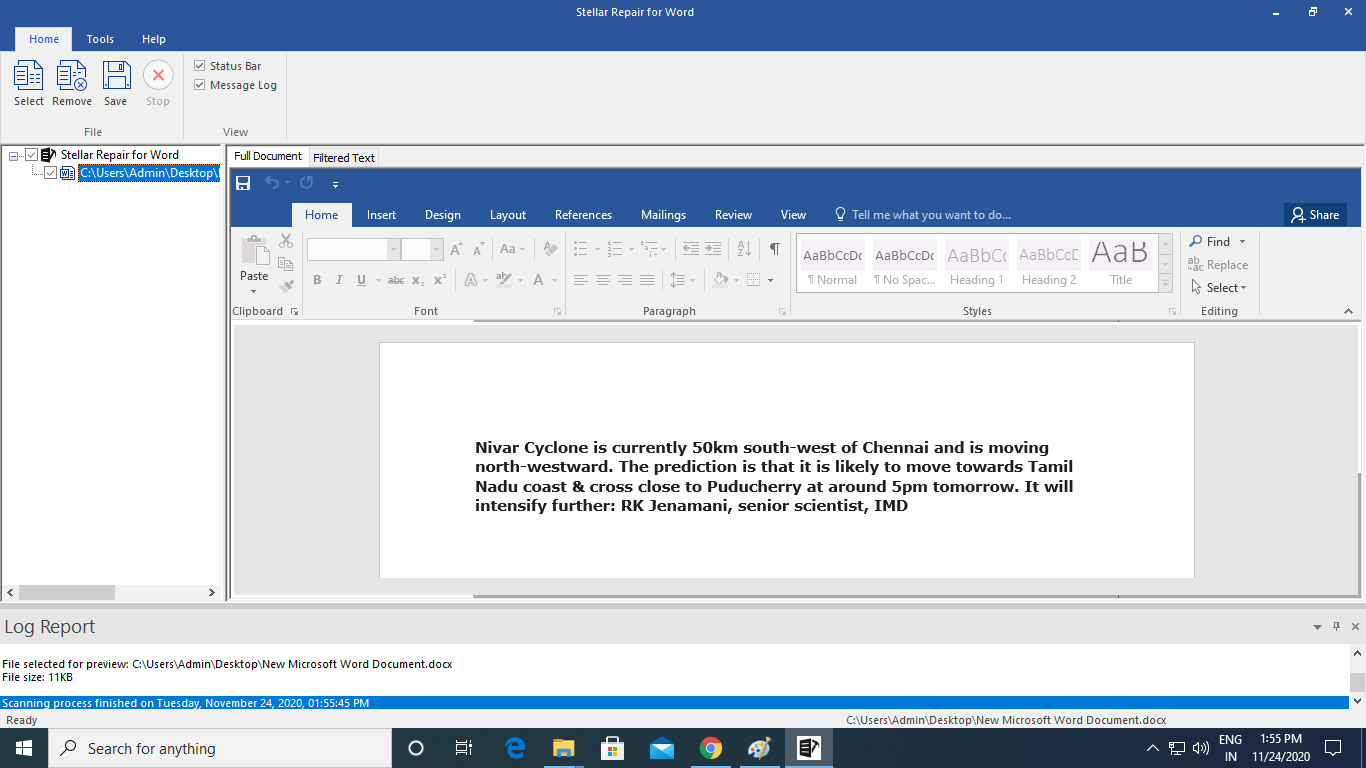
Task: Collapse the Word ribbon with the chevron
Action: point(1348,312)
